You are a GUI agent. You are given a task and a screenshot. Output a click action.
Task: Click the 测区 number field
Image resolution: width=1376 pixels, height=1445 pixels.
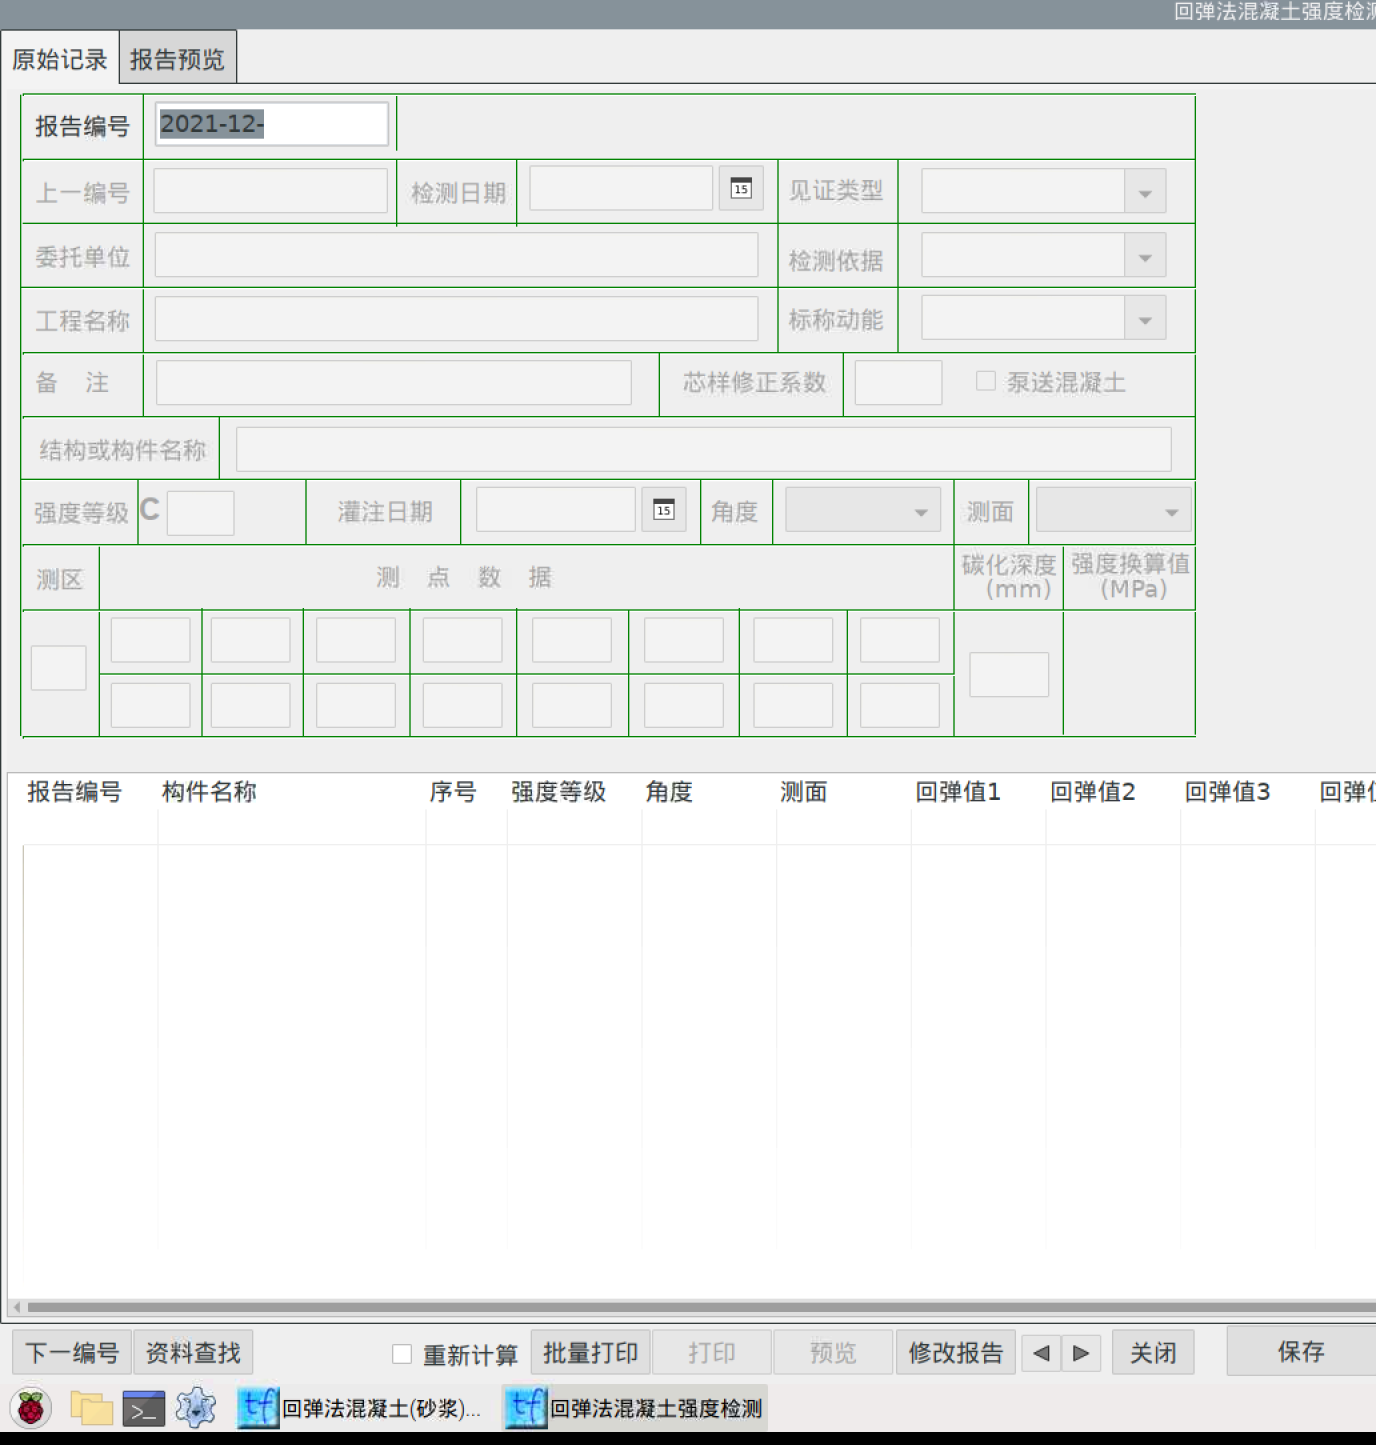59,668
